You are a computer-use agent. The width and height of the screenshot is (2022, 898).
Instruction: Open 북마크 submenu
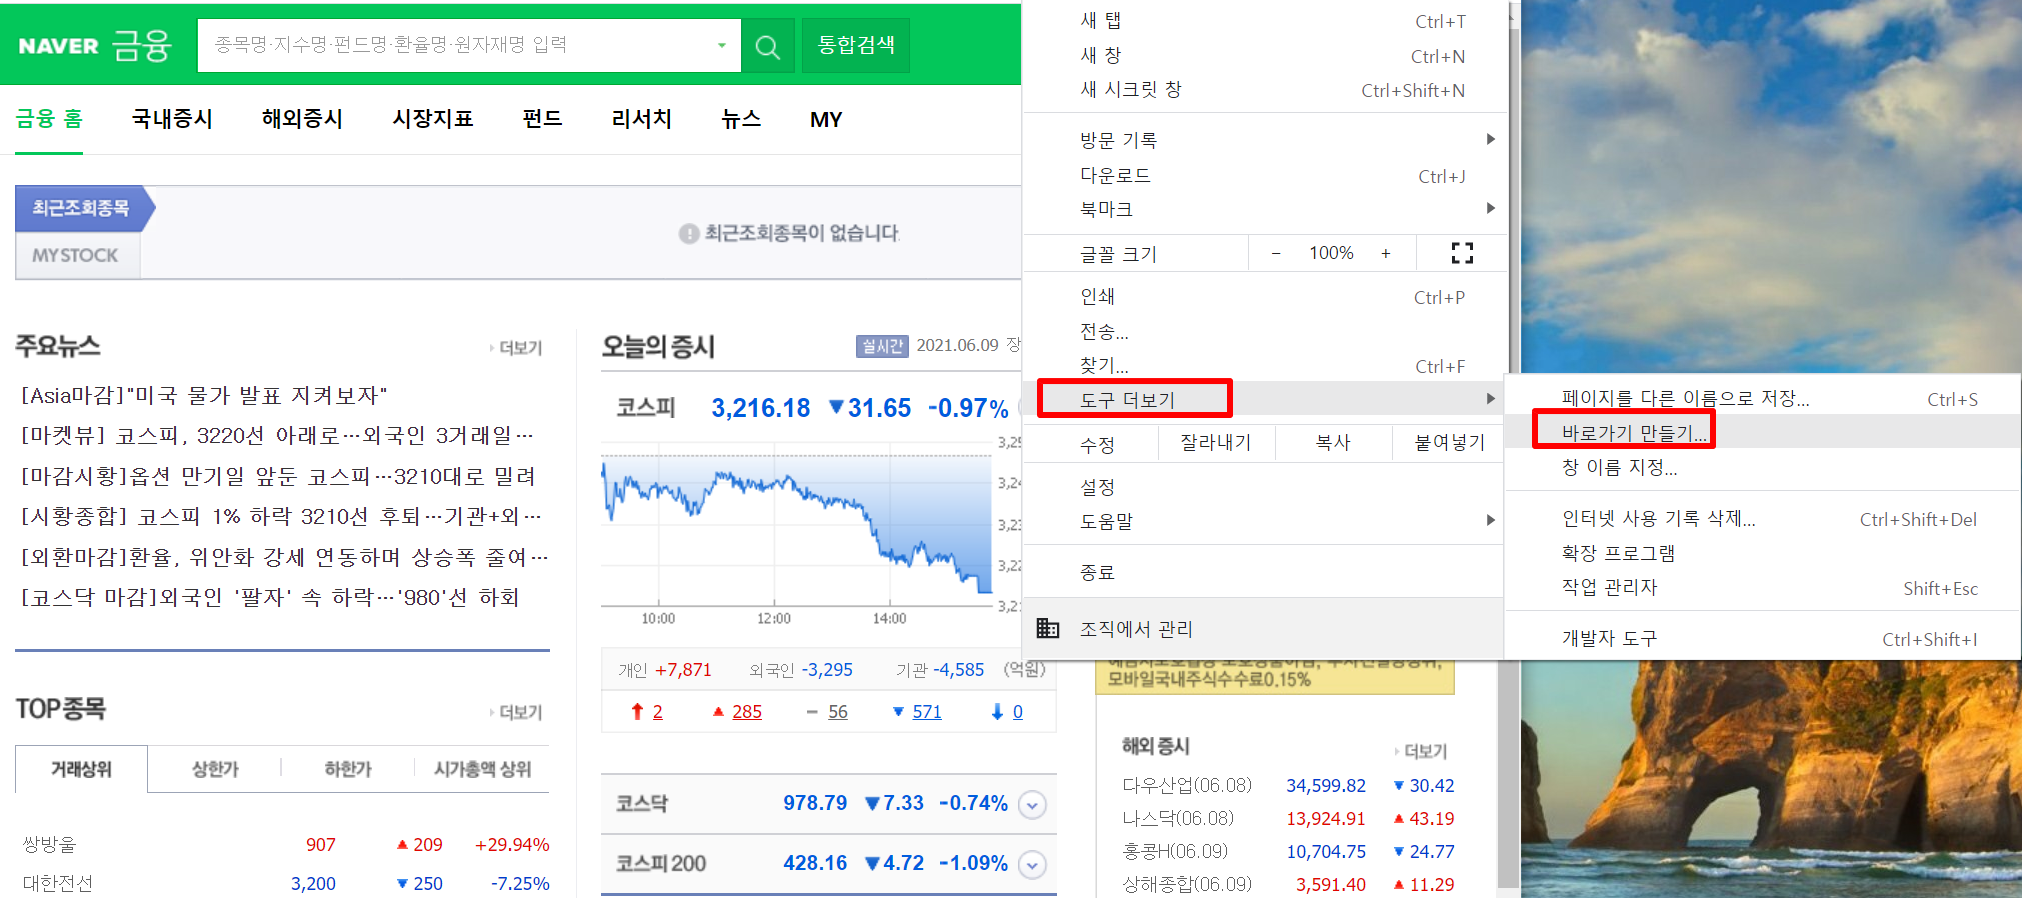pos(1264,209)
